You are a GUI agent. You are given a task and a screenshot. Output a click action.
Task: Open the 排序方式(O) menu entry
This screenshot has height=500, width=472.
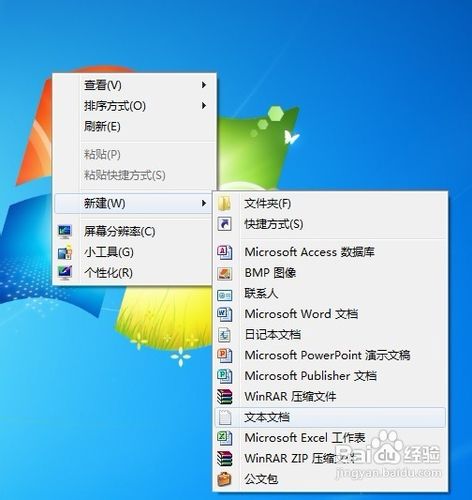click(x=134, y=106)
